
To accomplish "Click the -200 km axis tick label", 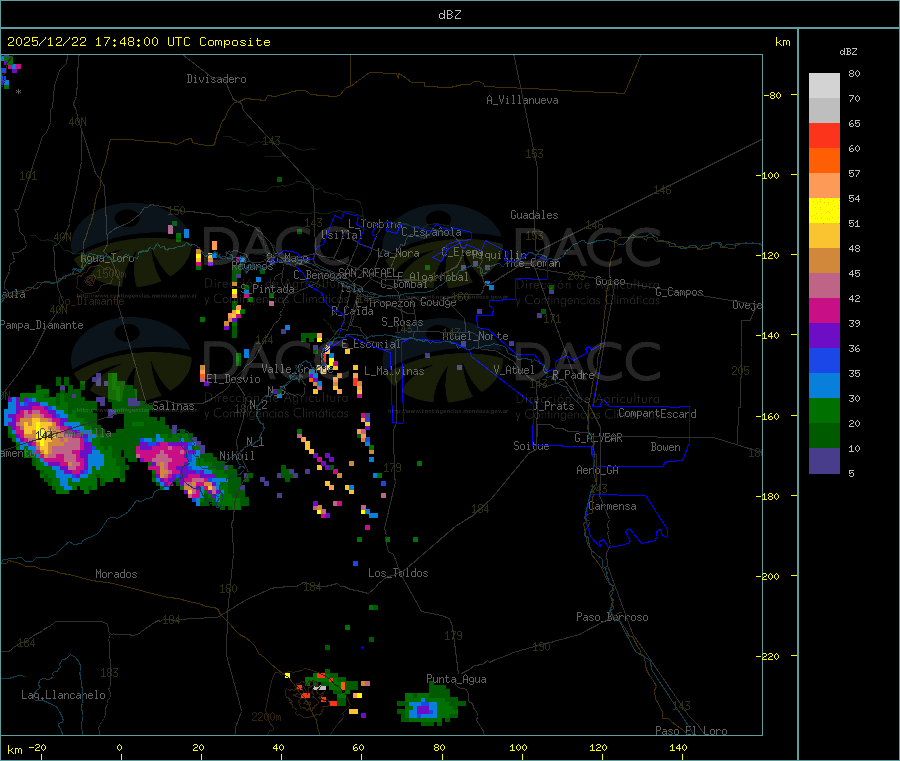I will (770, 576).
